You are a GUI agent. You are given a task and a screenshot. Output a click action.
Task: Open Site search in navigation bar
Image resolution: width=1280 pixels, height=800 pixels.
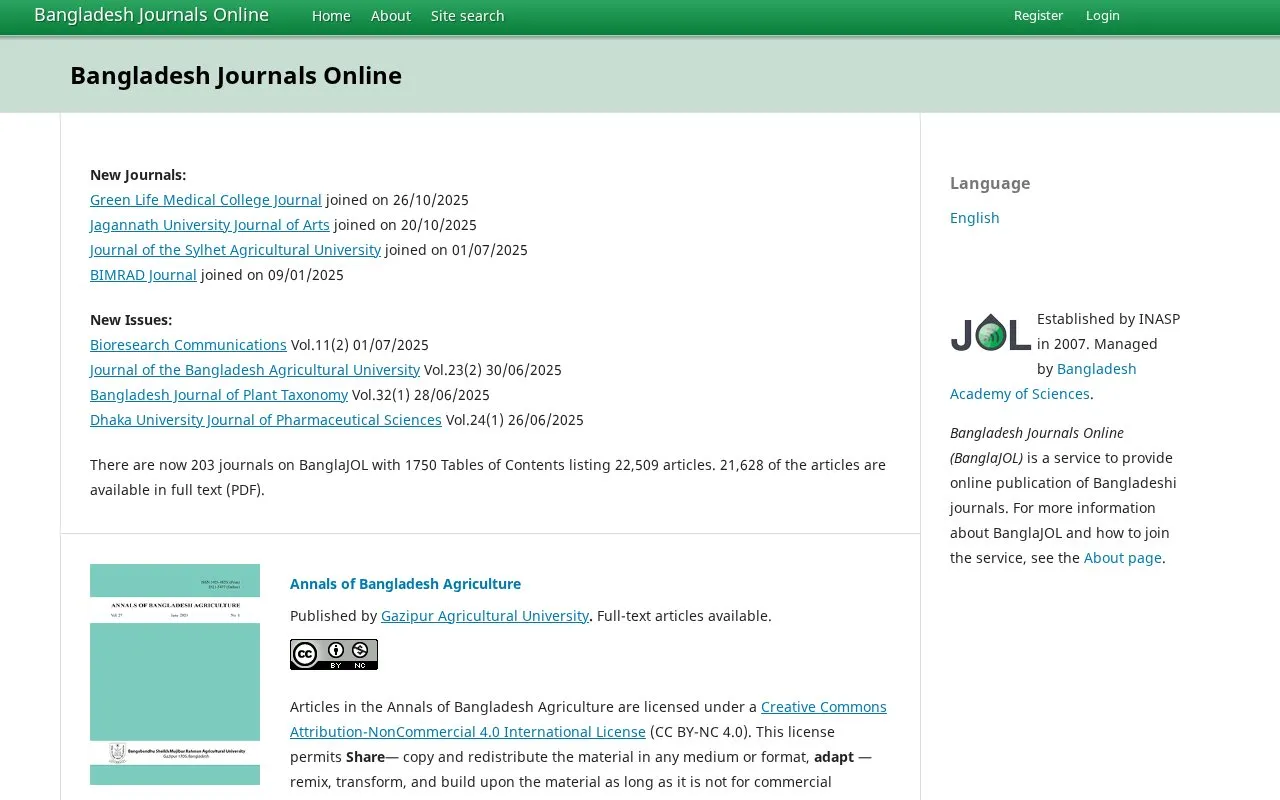tap(467, 15)
